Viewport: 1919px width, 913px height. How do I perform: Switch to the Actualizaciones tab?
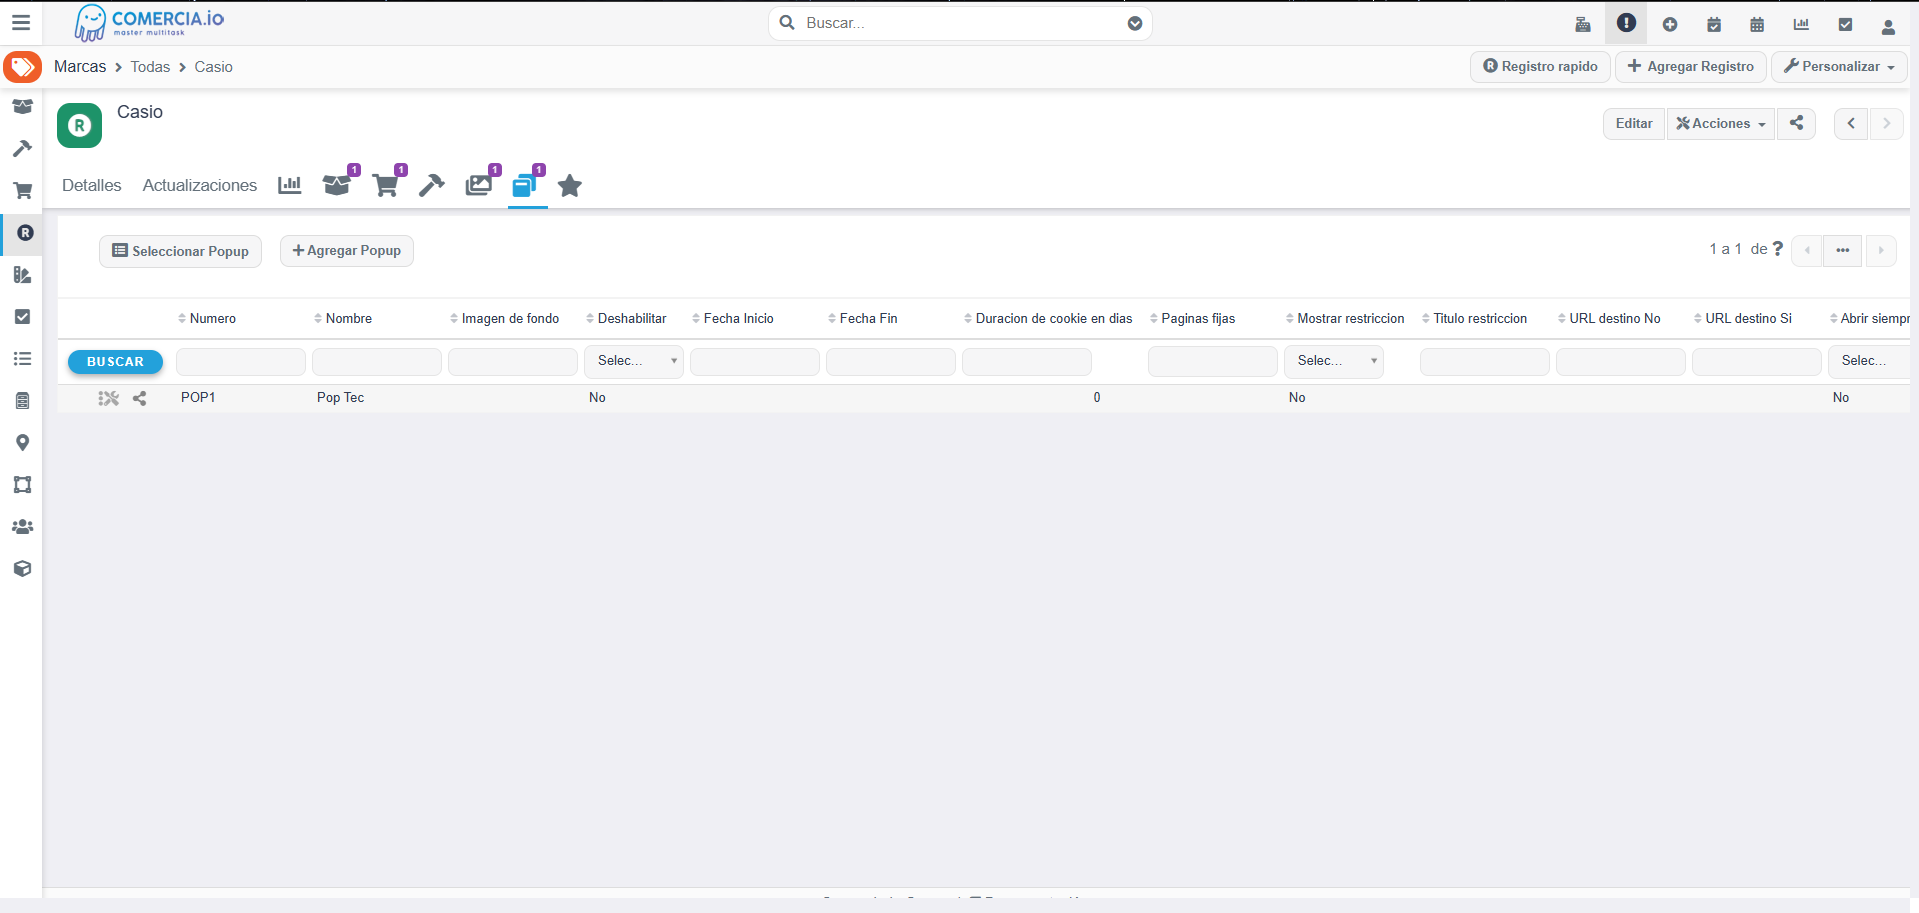tap(200, 185)
